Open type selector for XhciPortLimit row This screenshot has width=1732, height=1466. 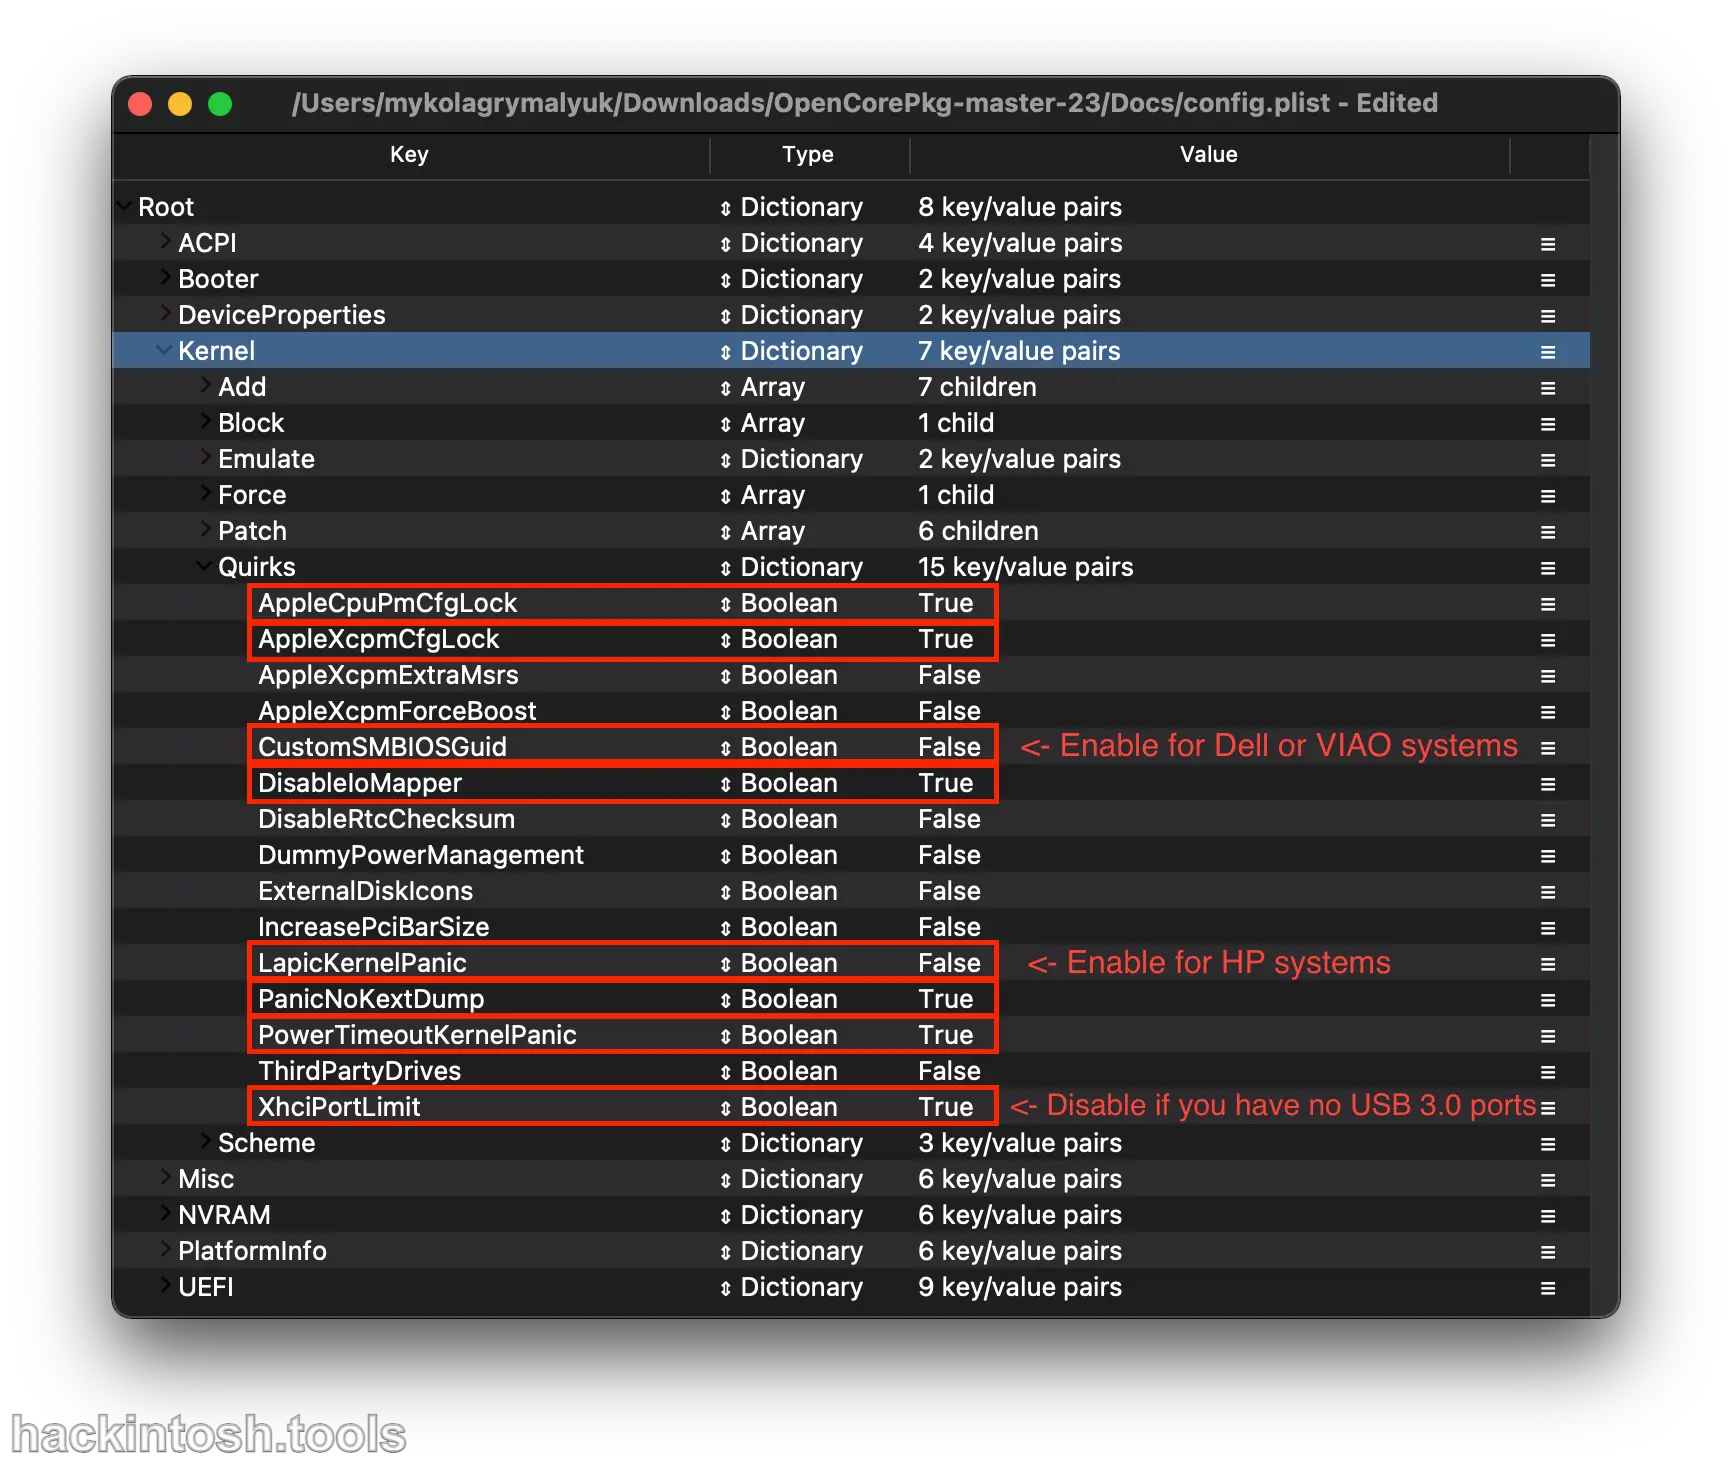point(726,1108)
